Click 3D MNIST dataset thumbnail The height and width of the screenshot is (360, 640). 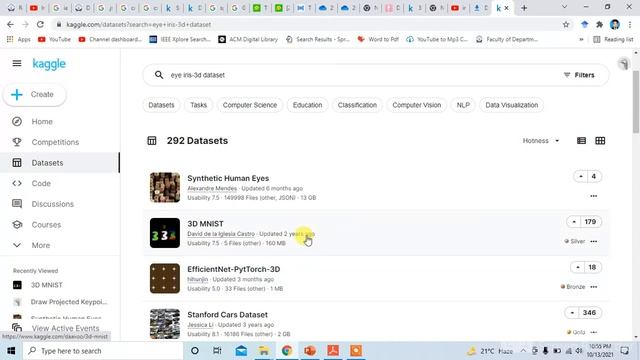(x=165, y=233)
